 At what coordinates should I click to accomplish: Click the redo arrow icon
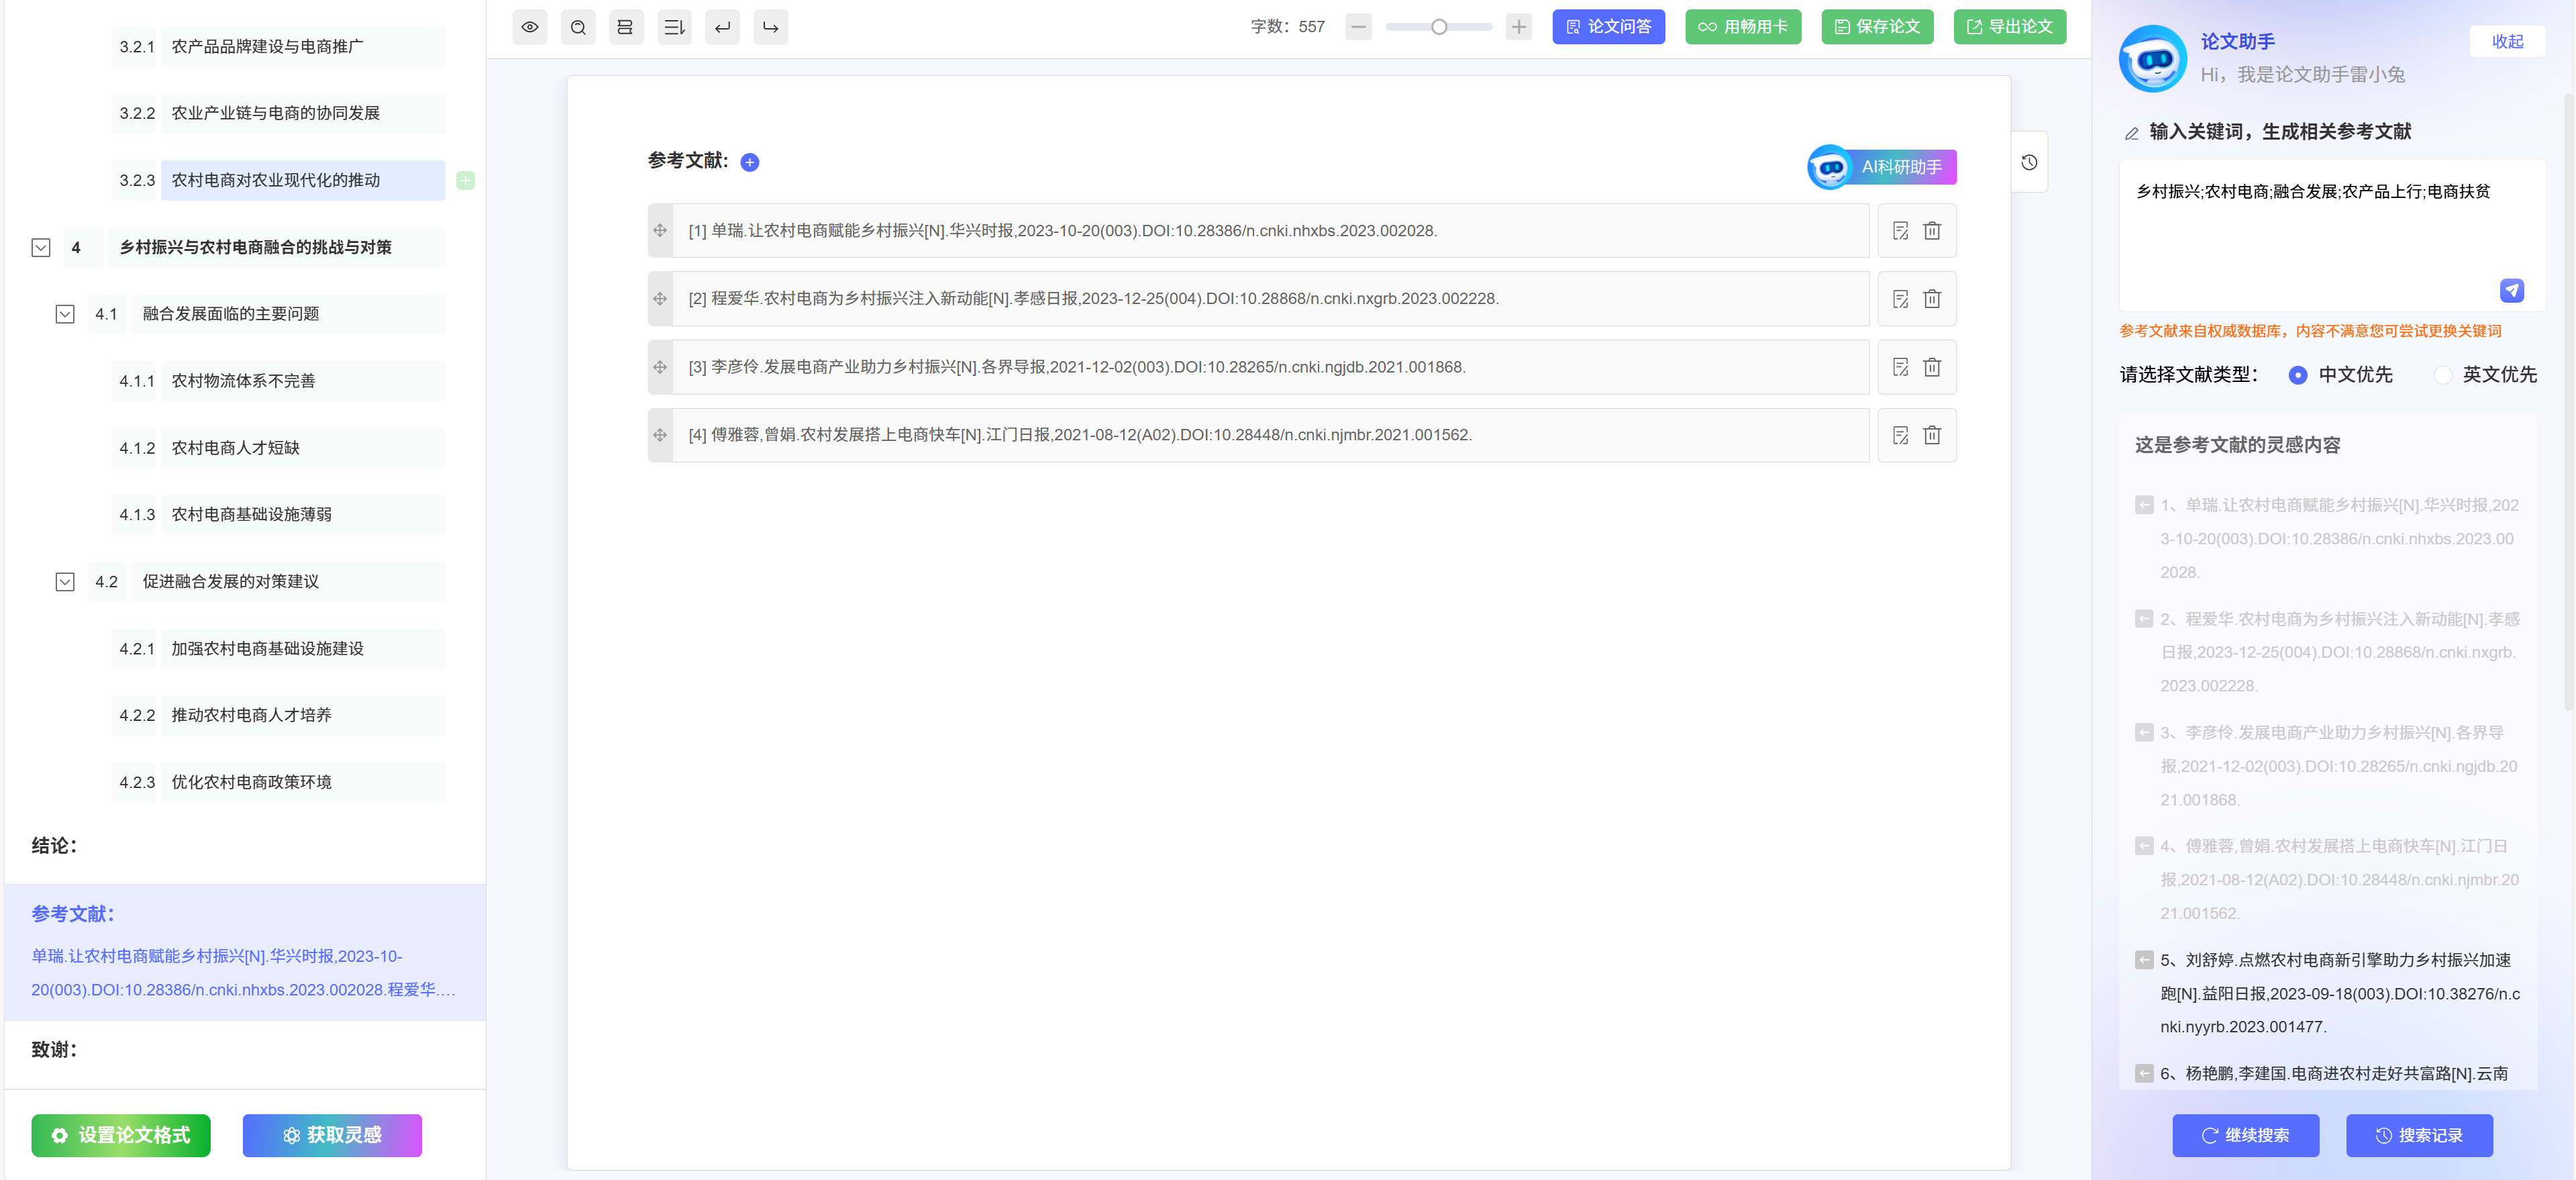(770, 27)
